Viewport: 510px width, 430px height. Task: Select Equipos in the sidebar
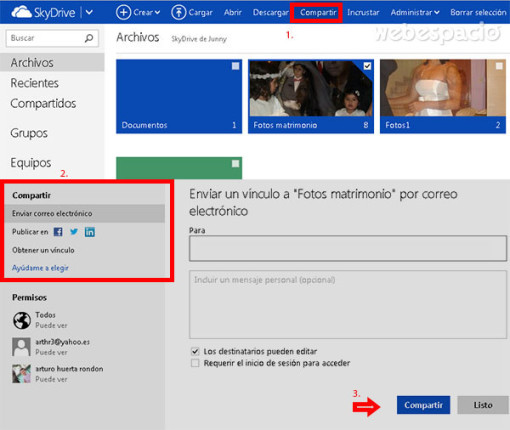point(31,163)
